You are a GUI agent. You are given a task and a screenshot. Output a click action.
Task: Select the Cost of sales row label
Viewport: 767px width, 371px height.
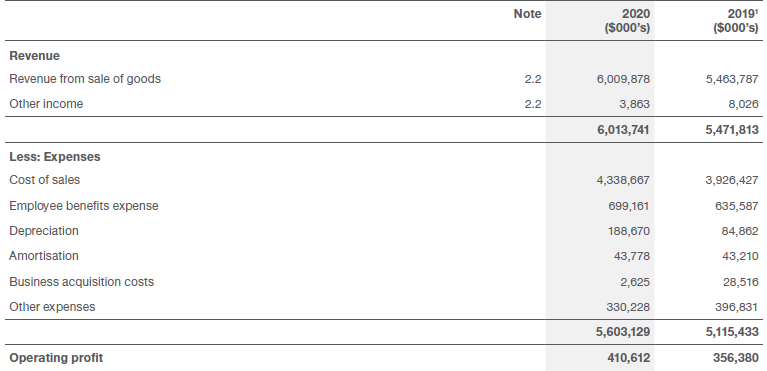coord(45,180)
